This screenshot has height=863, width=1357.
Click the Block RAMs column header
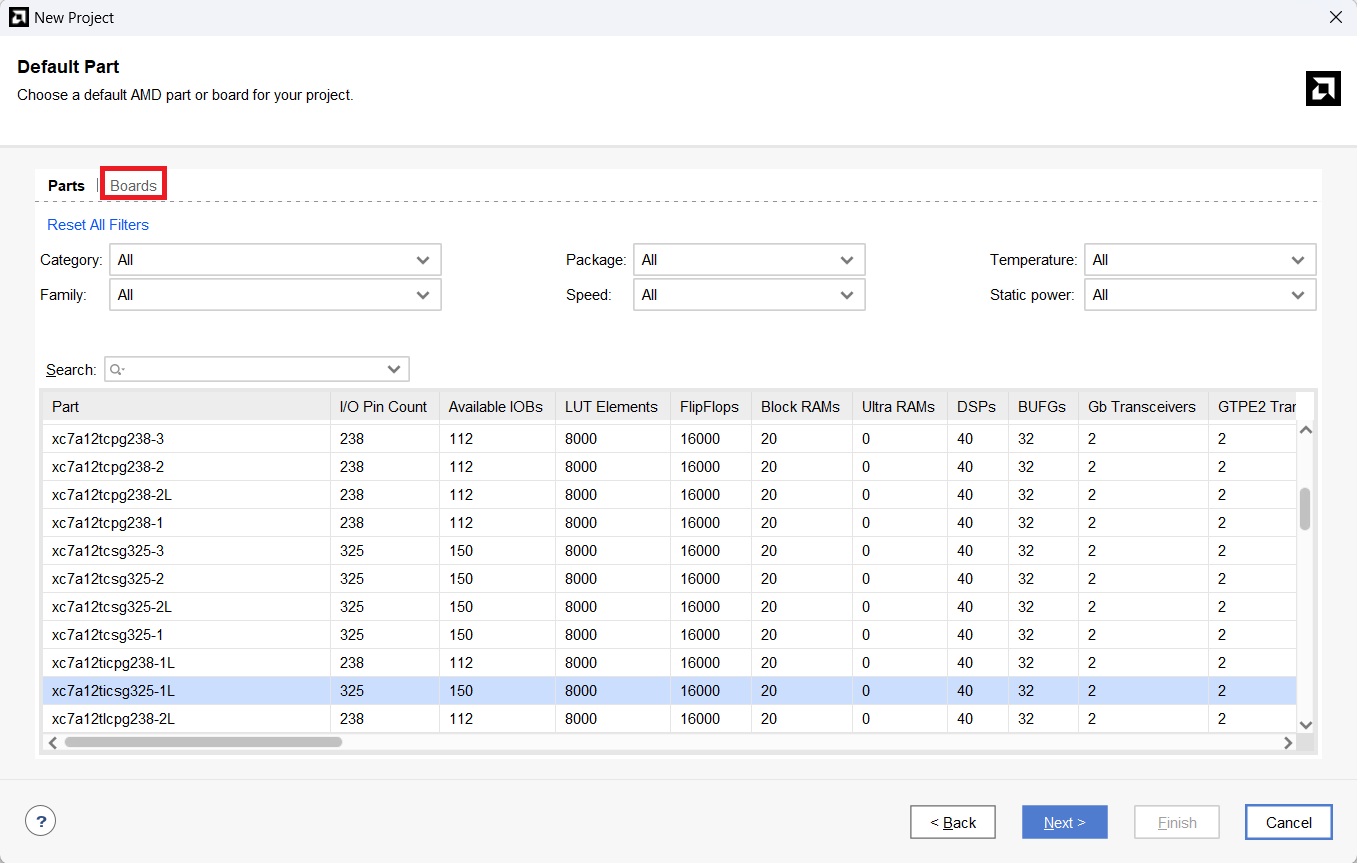pyautogui.click(x=801, y=407)
